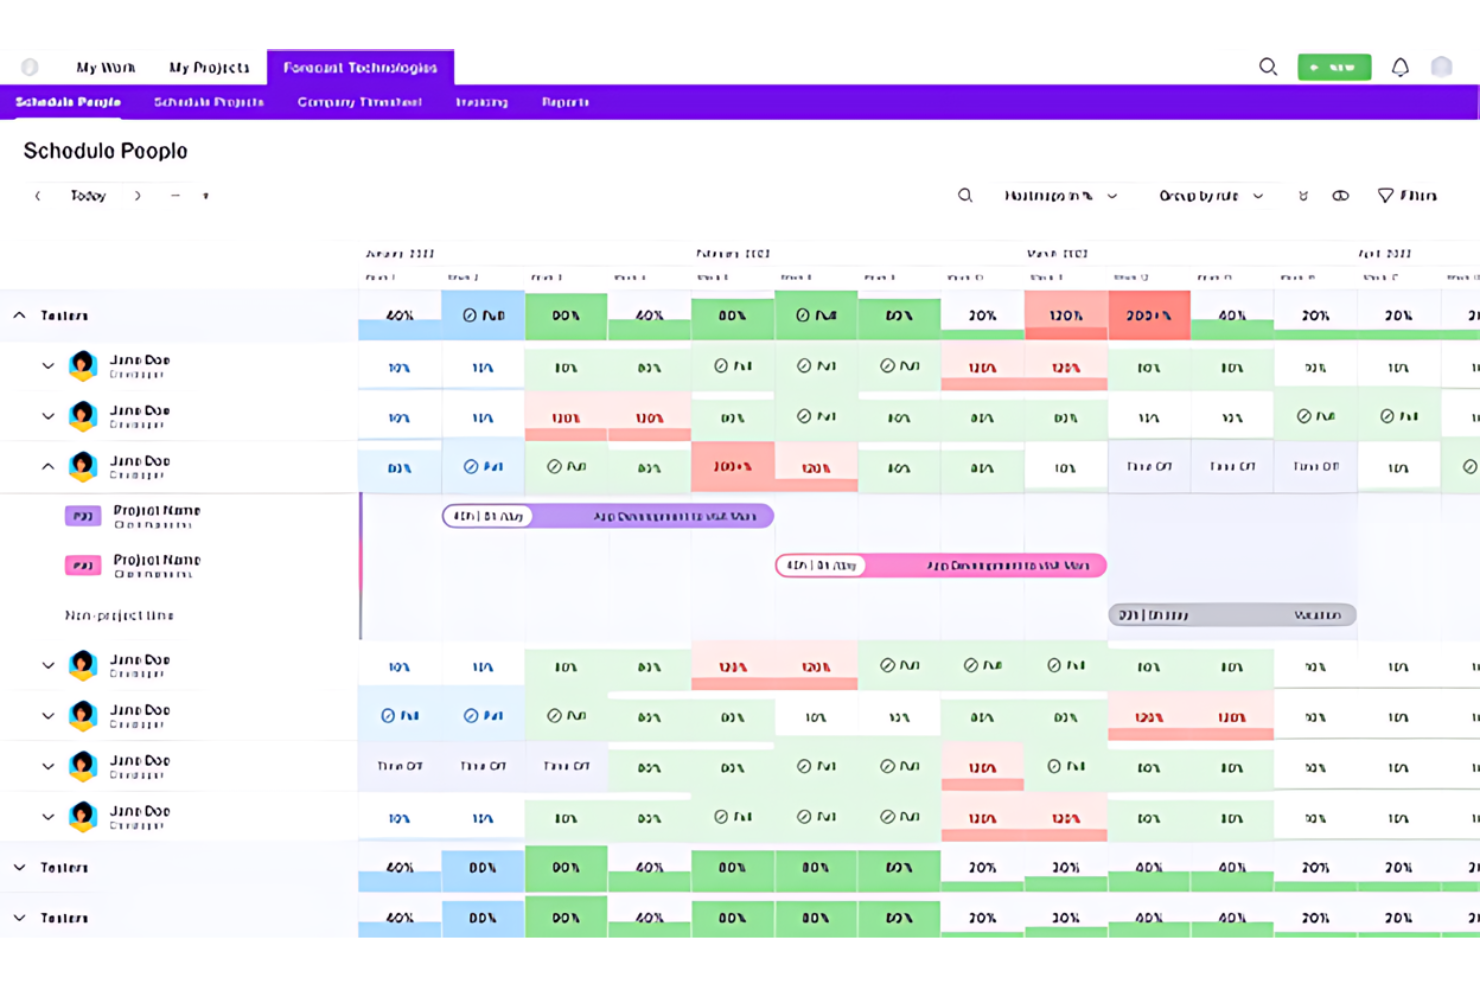Open the Invoicing menu item
This screenshot has height=987, width=1480.
coord(482,102)
